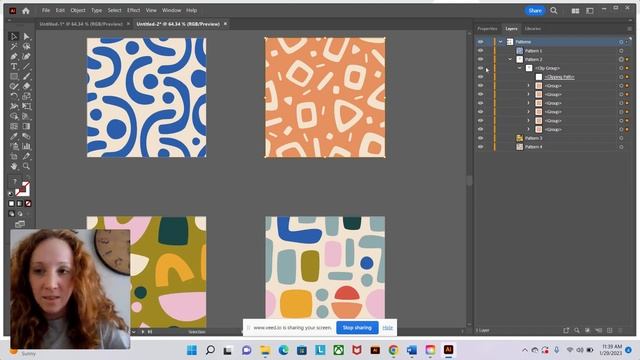This screenshot has height=360, width=640.
Task: Switch to the Properties tab
Action: tap(487, 29)
